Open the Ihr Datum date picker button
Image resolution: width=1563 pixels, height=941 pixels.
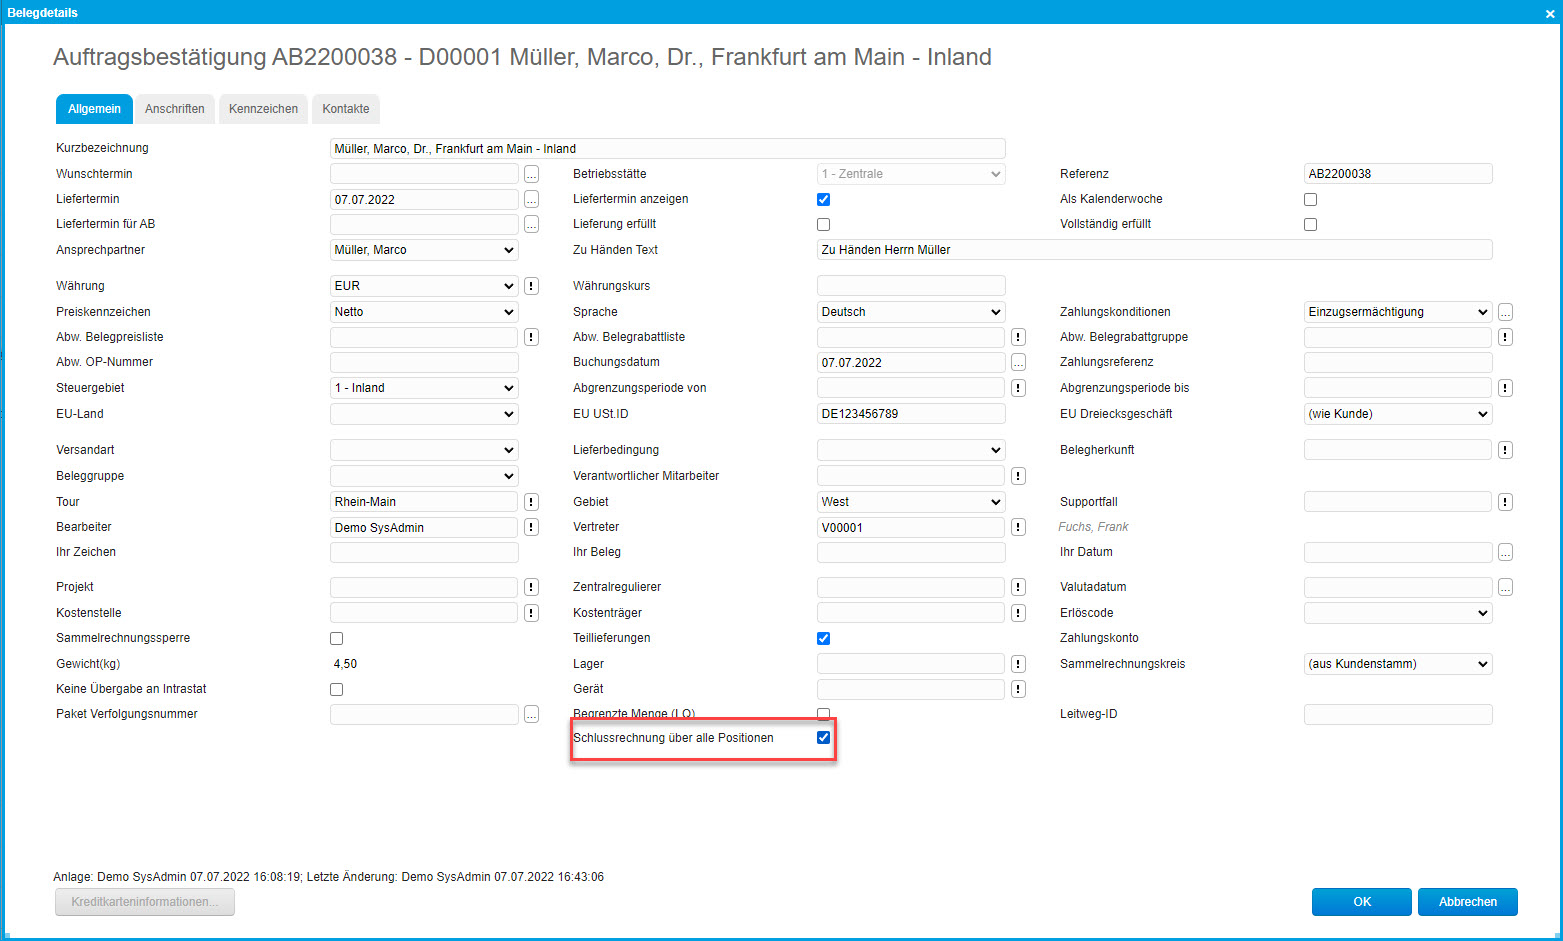coord(1505,552)
